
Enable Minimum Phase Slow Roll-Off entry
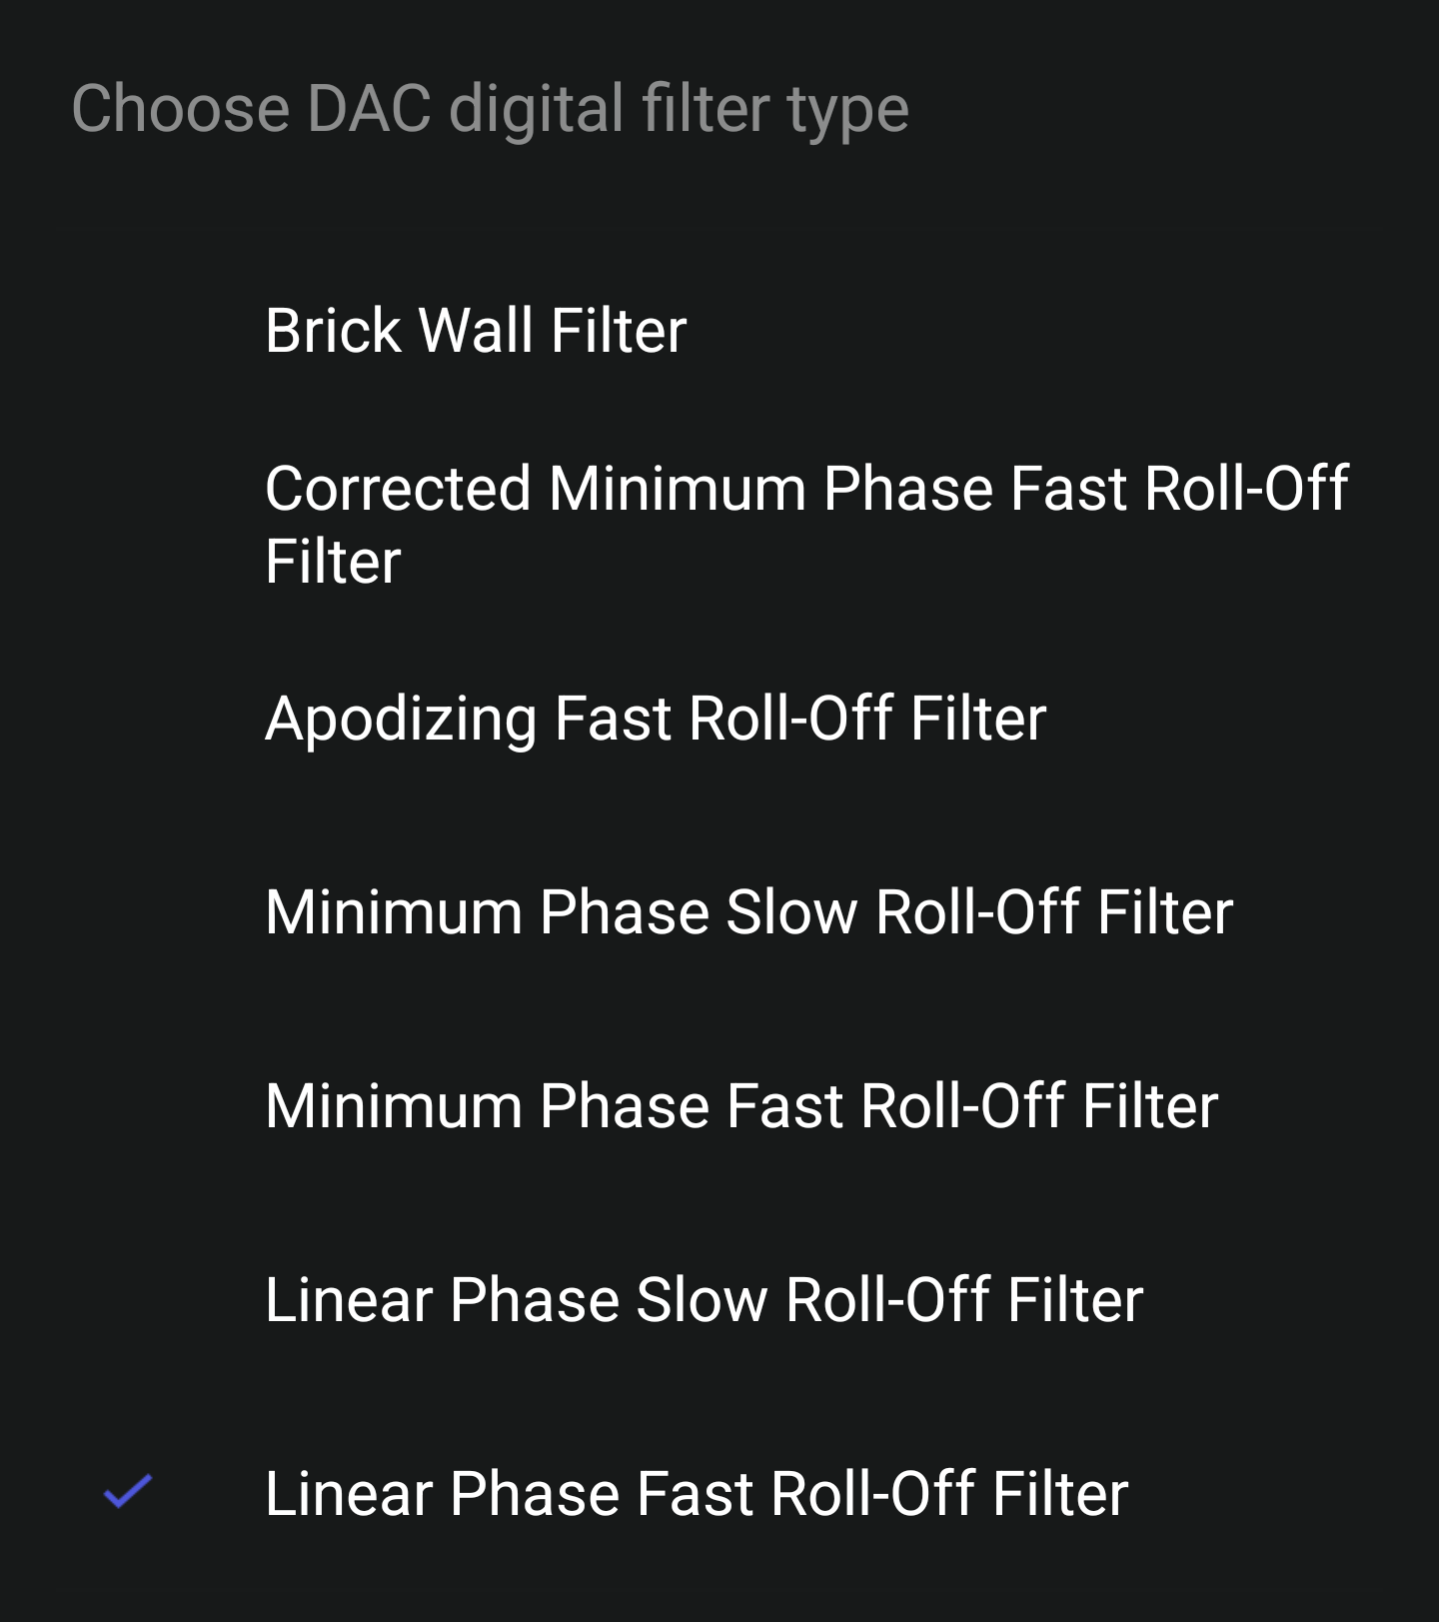click(x=748, y=912)
